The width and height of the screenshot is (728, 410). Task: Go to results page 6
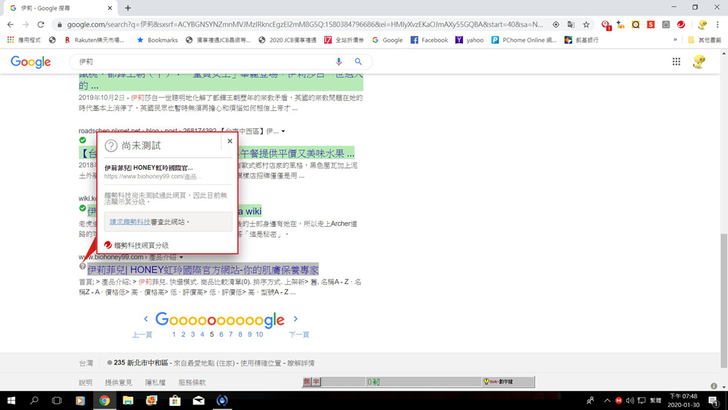(221, 334)
